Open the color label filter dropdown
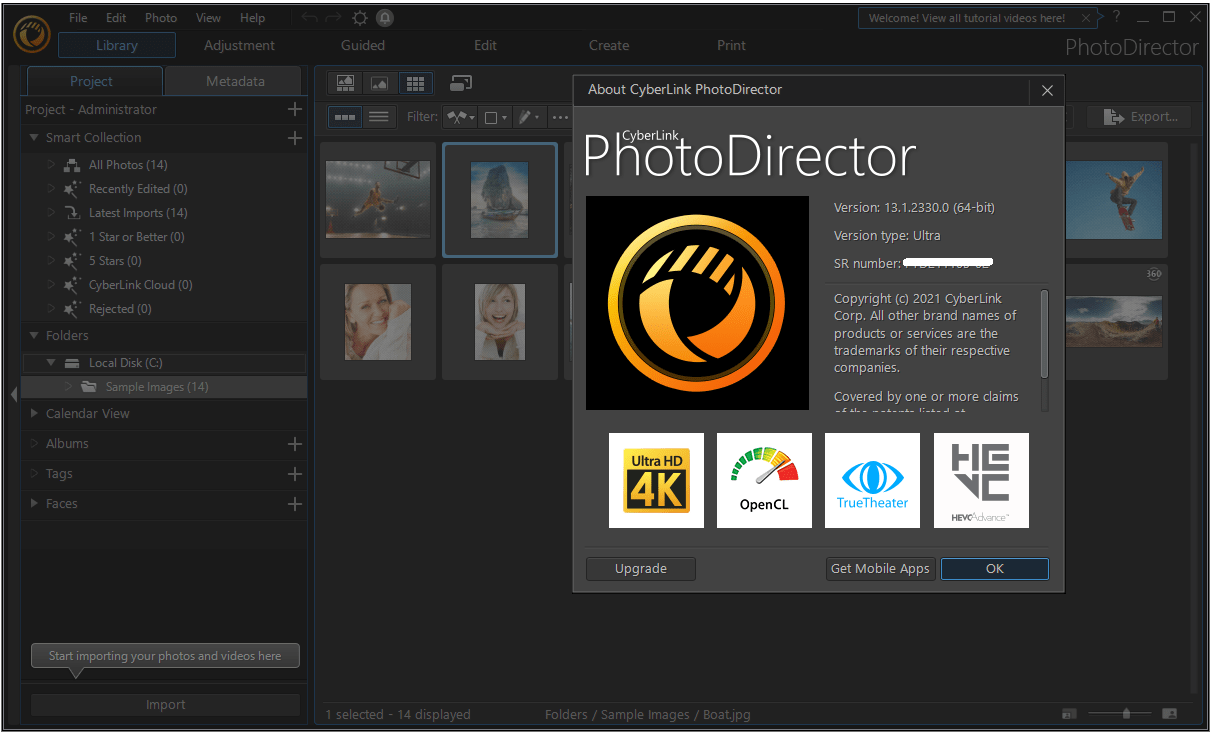The width and height of the screenshot is (1213, 735). point(496,117)
